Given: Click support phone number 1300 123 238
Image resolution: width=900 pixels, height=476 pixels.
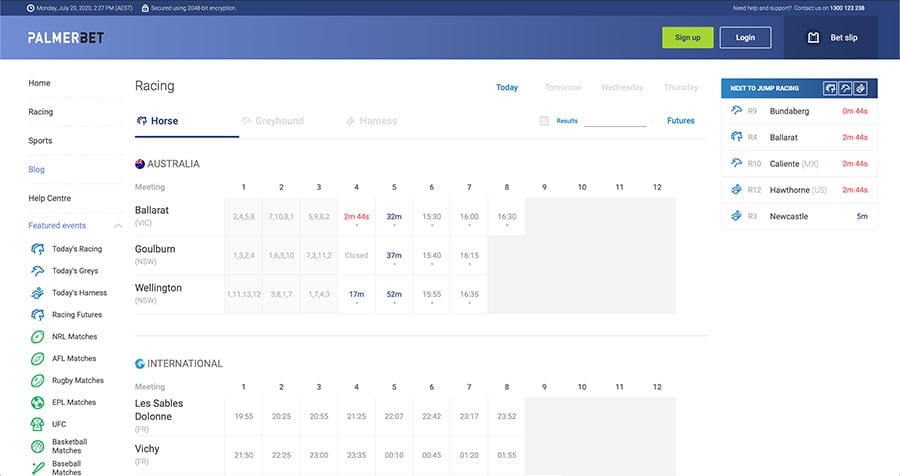Looking at the screenshot, I should (847, 8).
